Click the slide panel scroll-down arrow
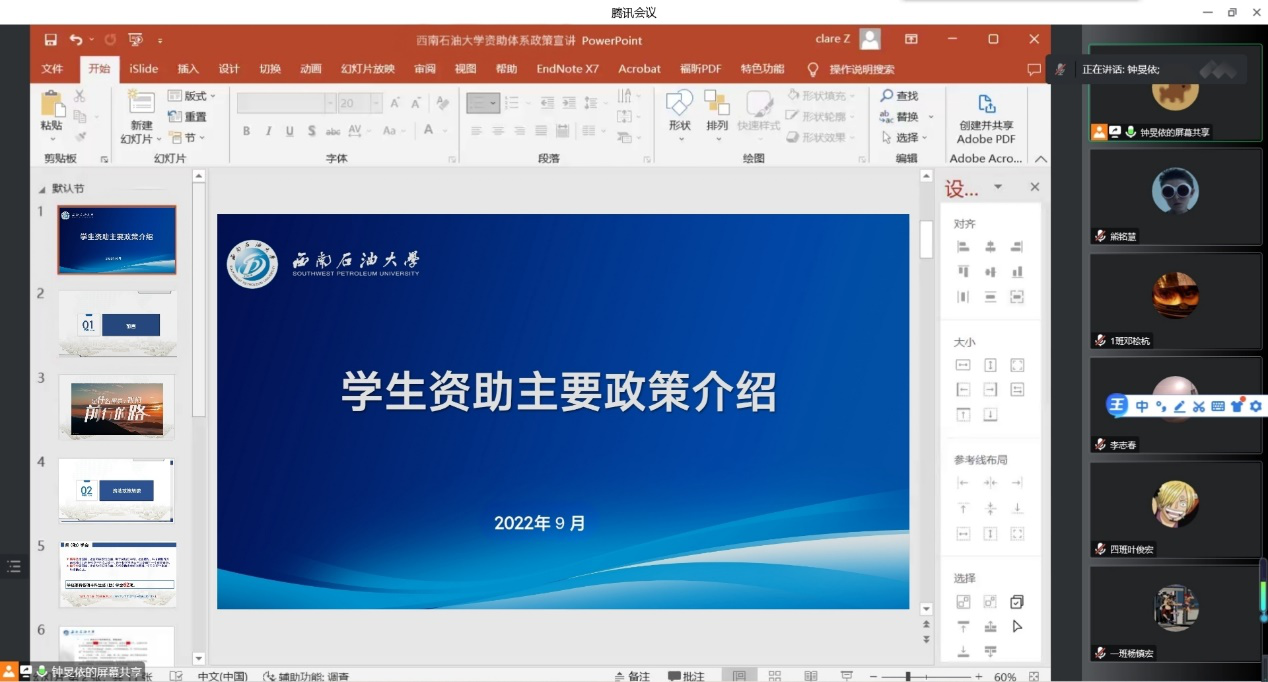Image resolution: width=1268 pixels, height=682 pixels. click(x=198, y=658)
